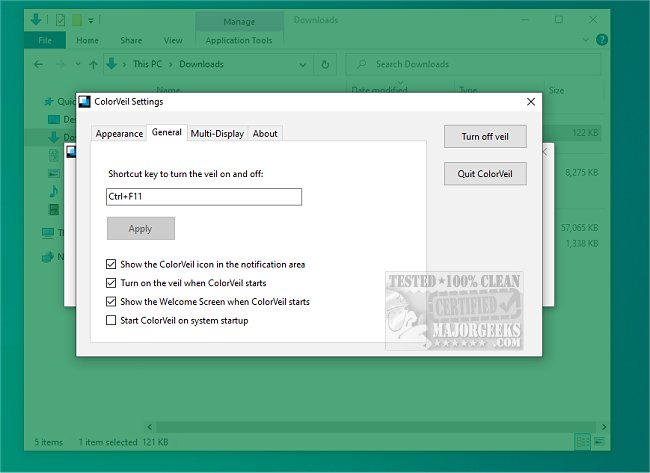
Task: Select the Music note icon in sidebar
Action: 54,191
